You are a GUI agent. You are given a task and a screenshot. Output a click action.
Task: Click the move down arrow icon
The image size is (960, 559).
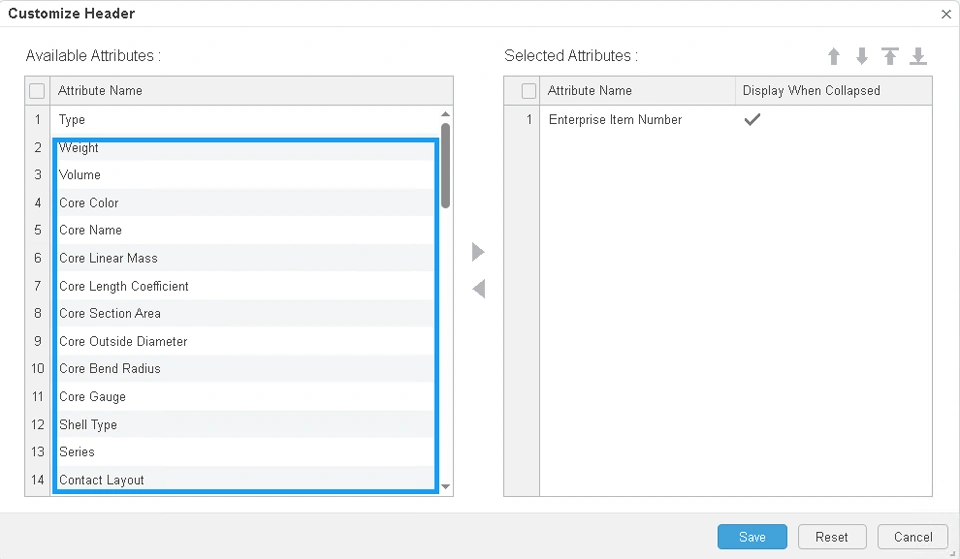point(862,57)
